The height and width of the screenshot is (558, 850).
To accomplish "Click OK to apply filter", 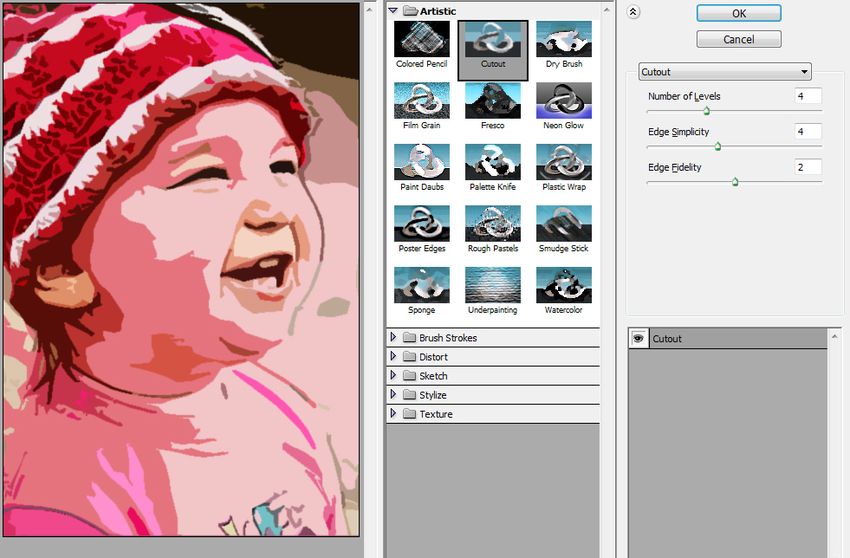I will click(x=739, y=14).
